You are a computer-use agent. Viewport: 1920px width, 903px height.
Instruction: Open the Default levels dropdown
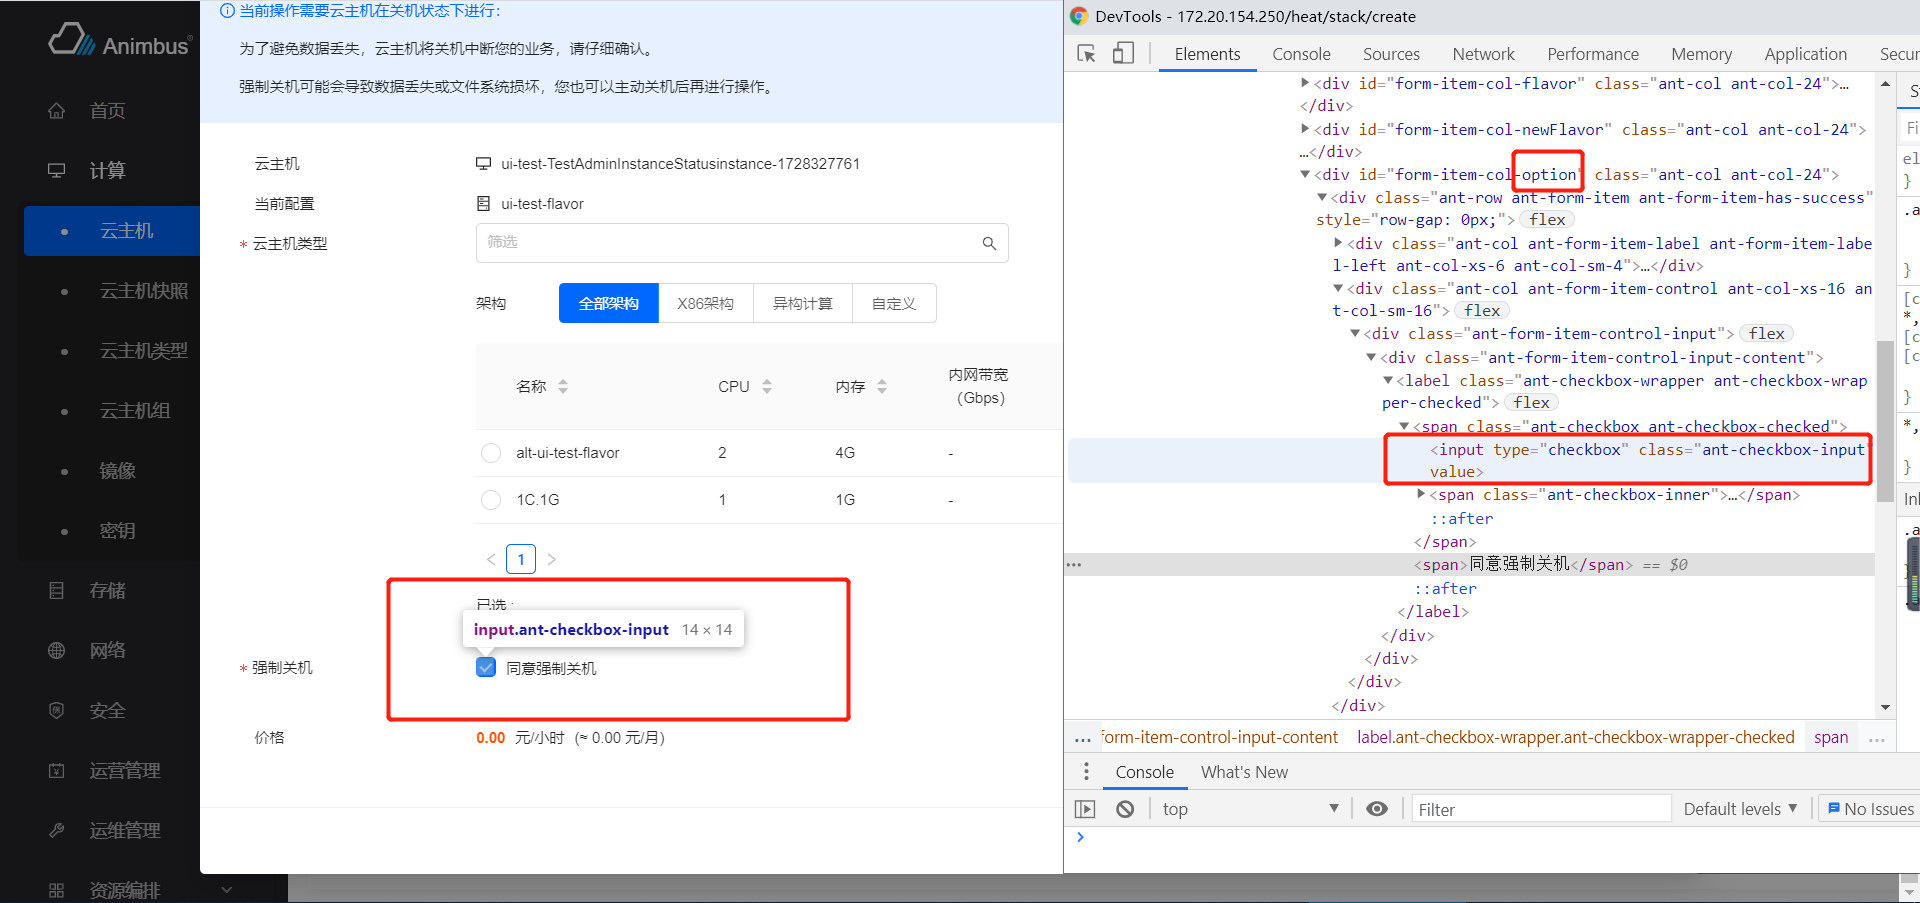point(1740,809)
